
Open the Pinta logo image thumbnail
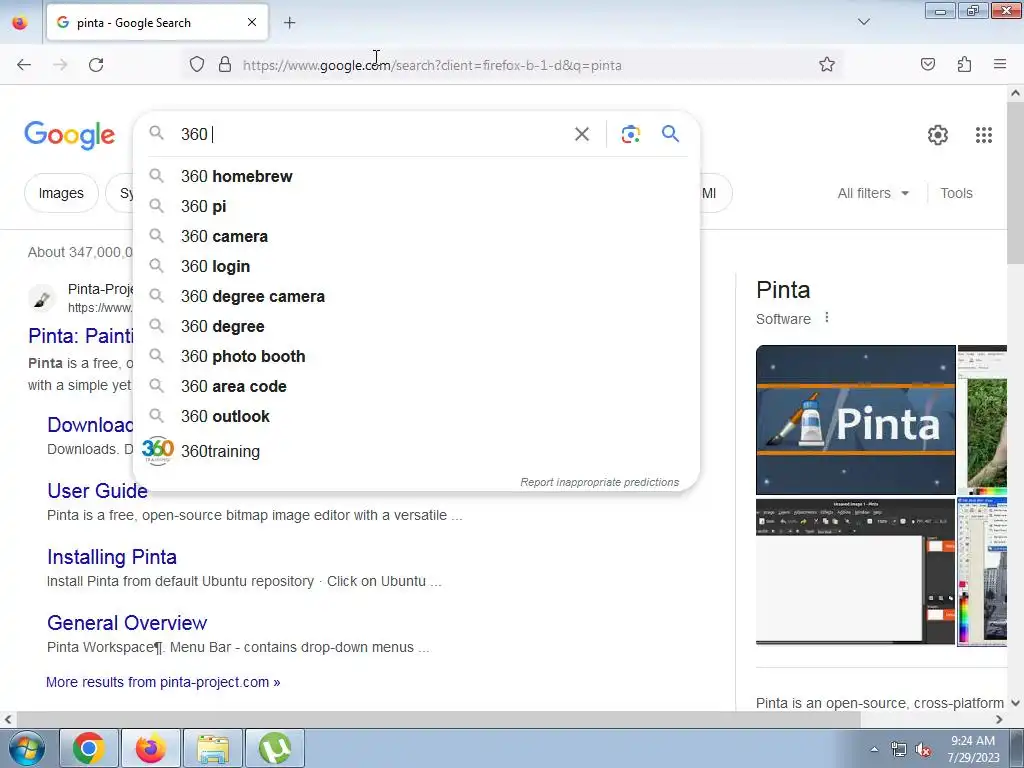[856, 420]
